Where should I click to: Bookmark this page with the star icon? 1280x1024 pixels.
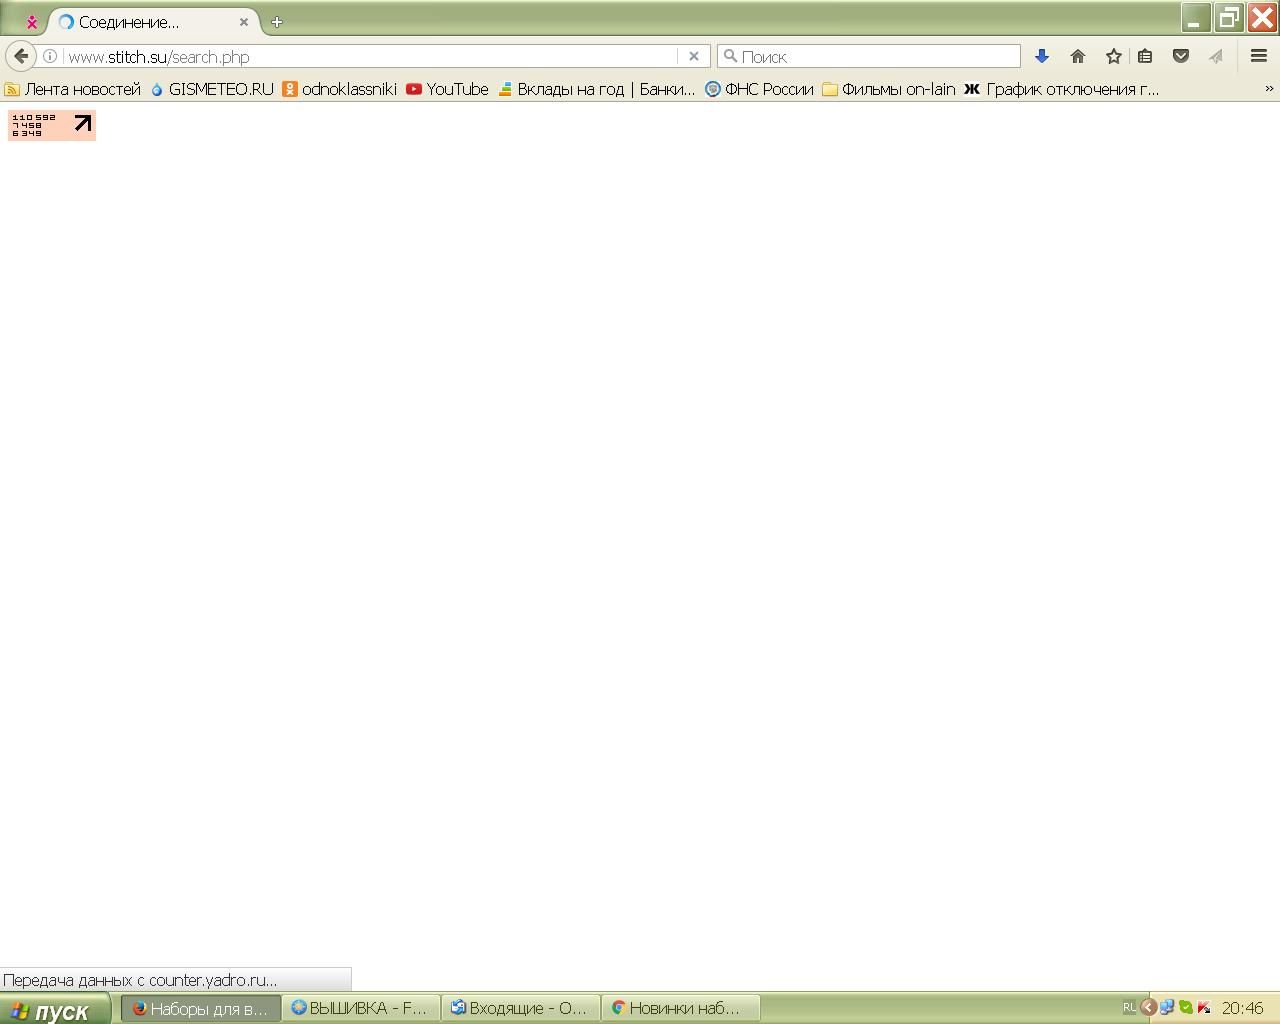1113,56
